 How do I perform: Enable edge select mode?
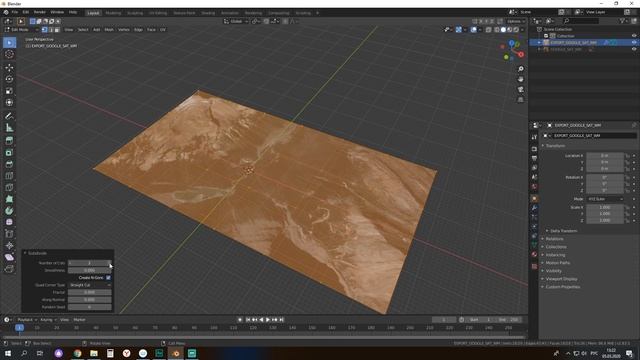point(51,30)
